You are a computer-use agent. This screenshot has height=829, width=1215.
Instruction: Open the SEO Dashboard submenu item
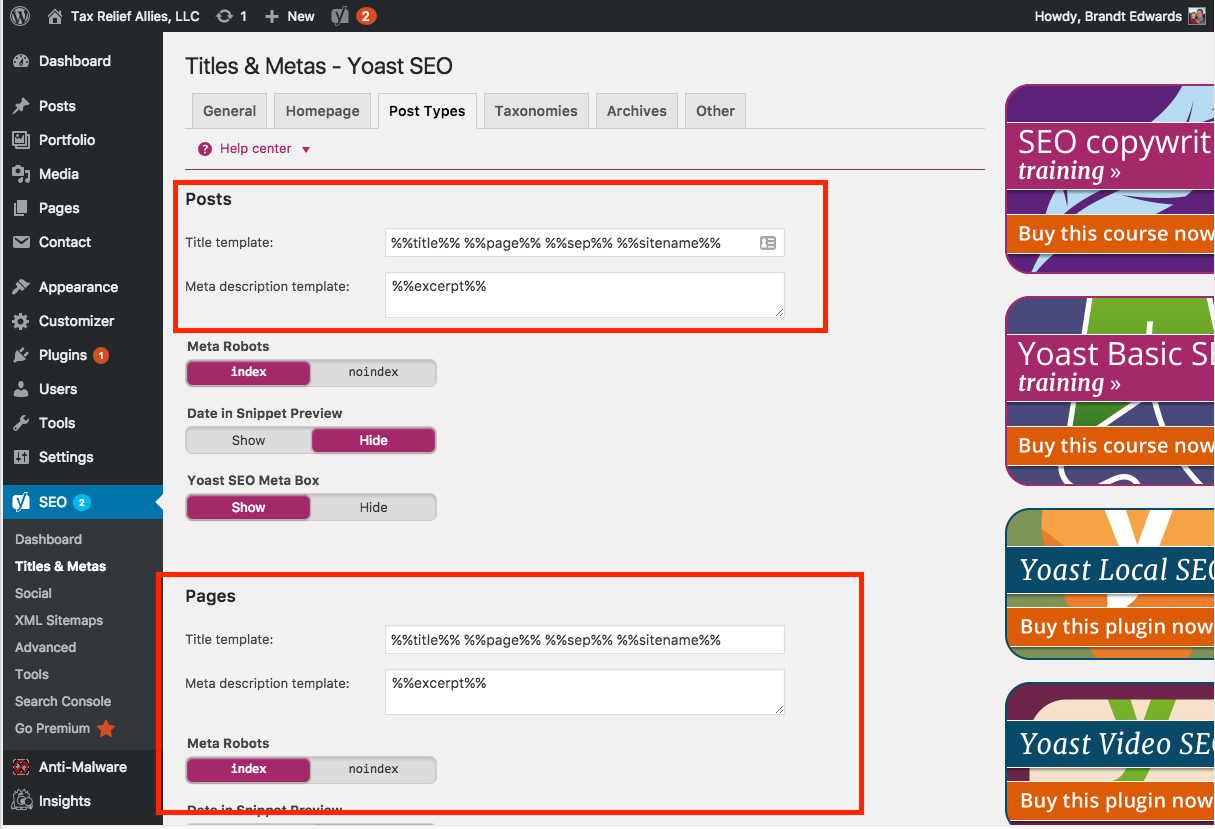point(48,539)
